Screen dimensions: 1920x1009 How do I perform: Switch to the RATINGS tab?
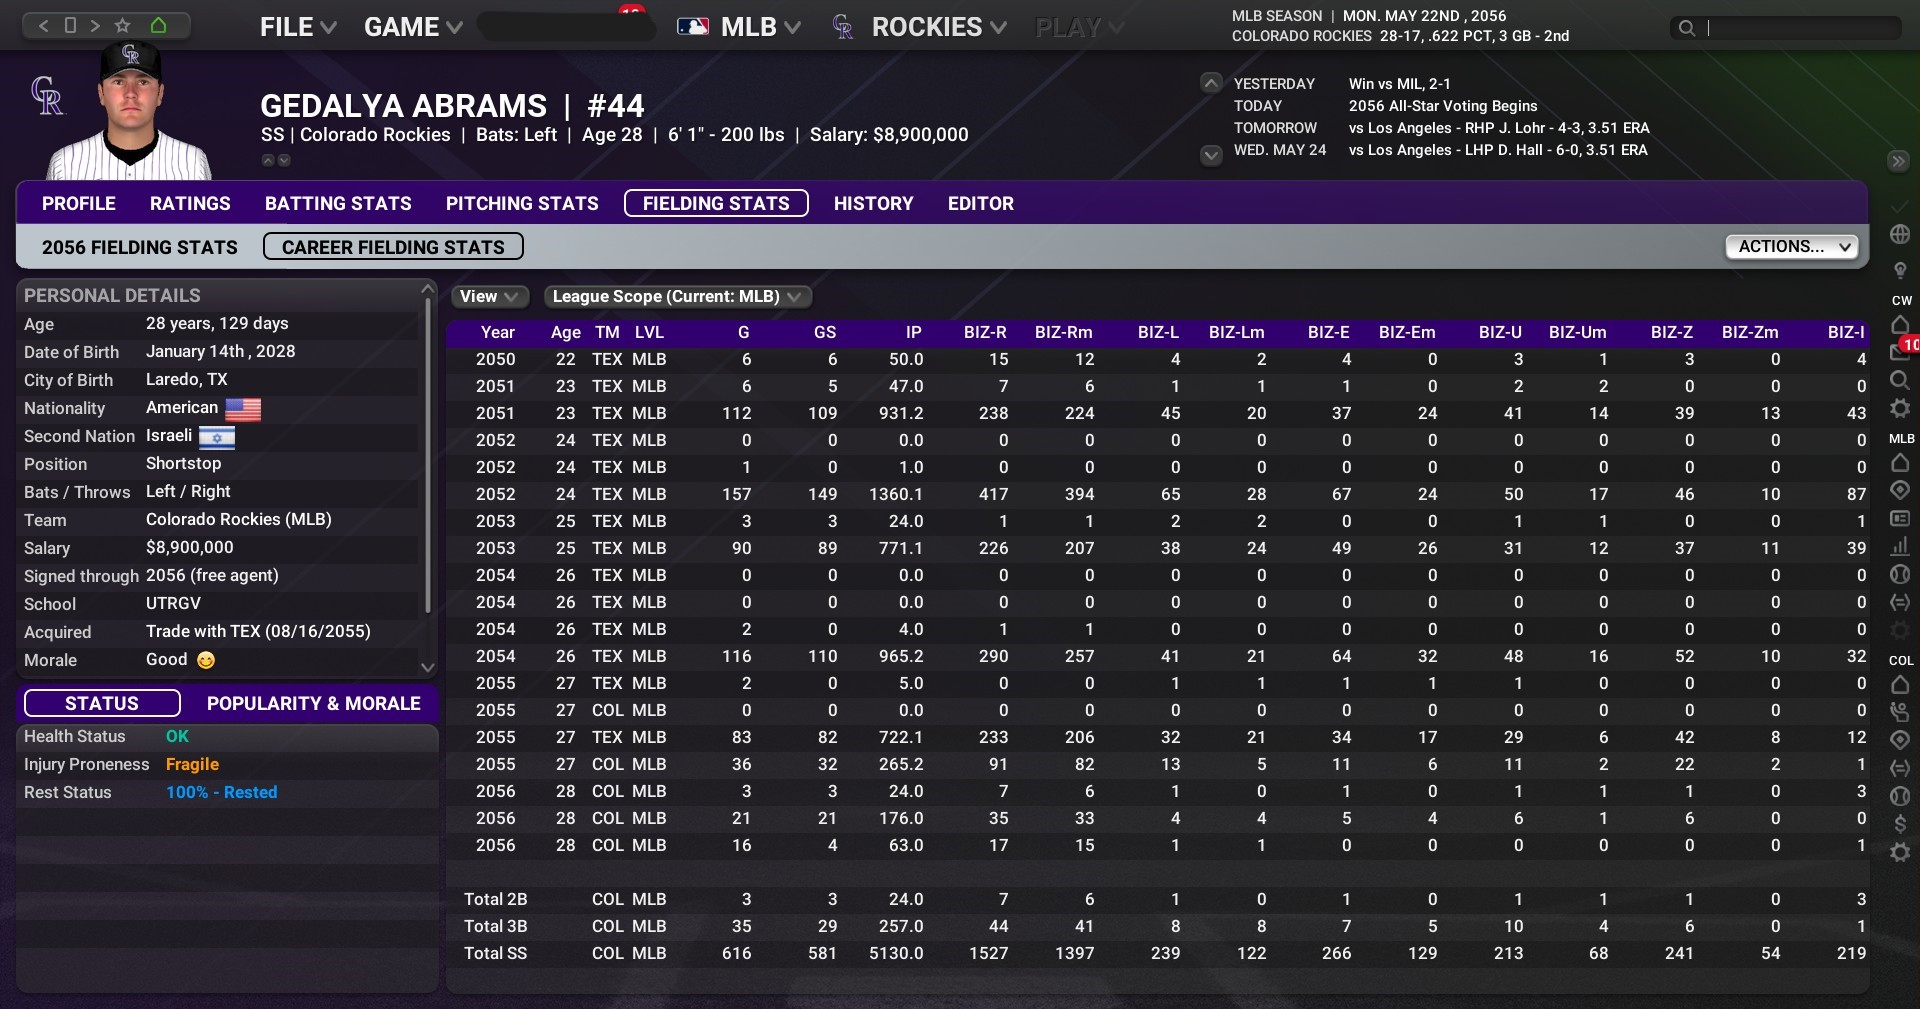pos(190,204)
